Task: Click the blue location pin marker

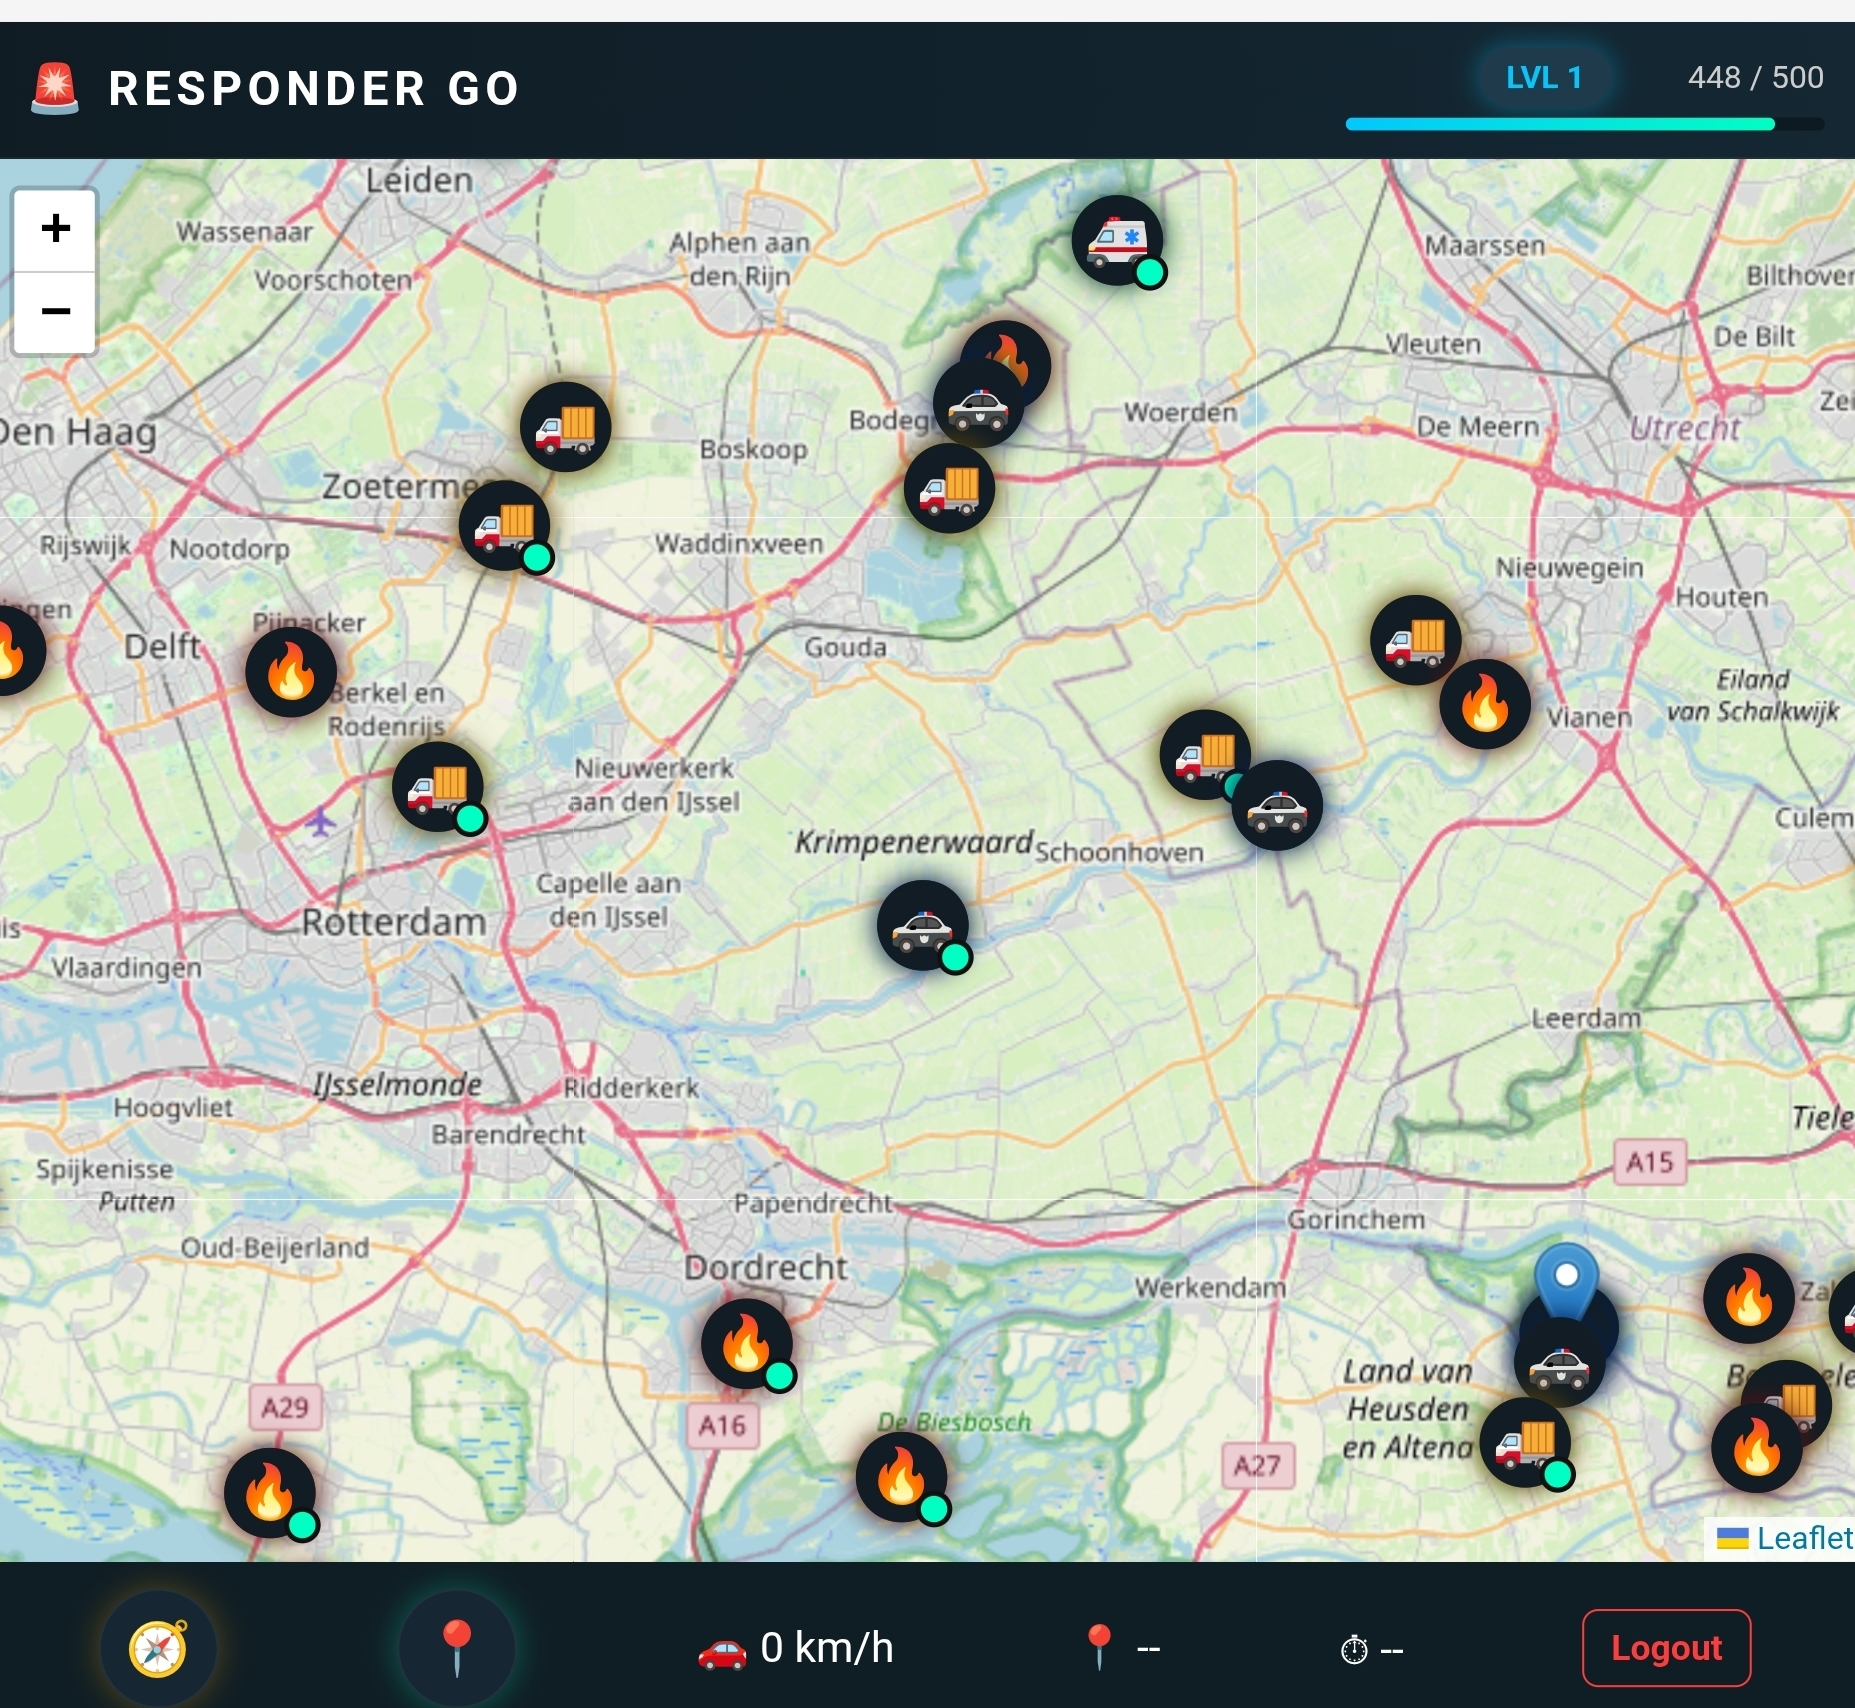Action: pyautogui.click(x=1566, y=1279)
